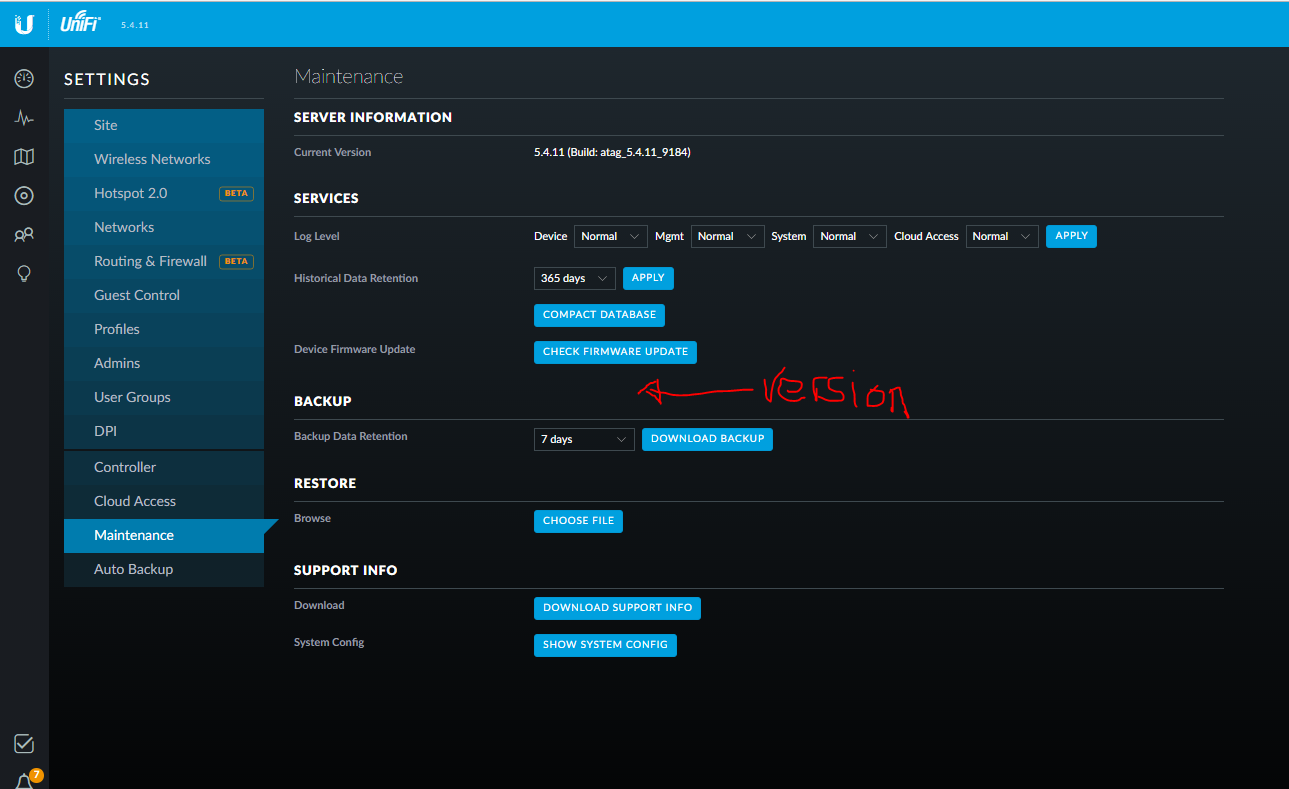Expand the Device log level dropdown
The width and height of the screenshot is (1289, 789).
[x=610, y=237]
